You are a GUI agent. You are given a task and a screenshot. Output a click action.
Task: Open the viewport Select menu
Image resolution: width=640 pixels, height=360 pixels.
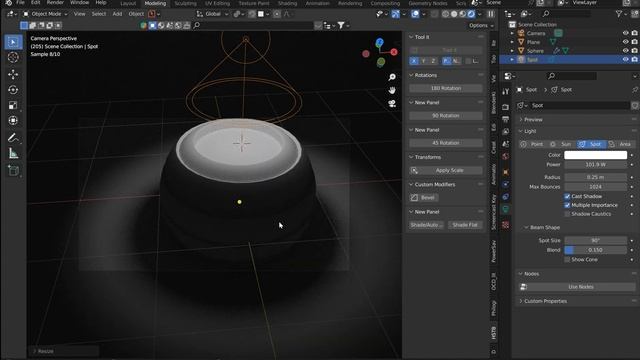(99, 14)
